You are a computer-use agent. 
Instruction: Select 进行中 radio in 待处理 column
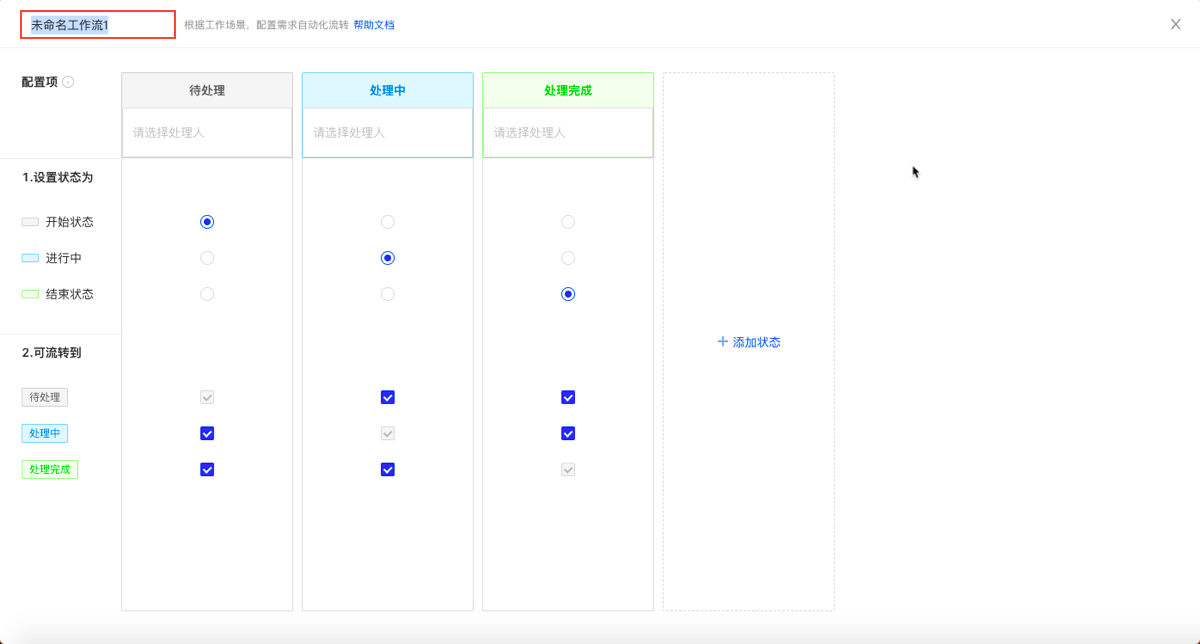point(207,258)
